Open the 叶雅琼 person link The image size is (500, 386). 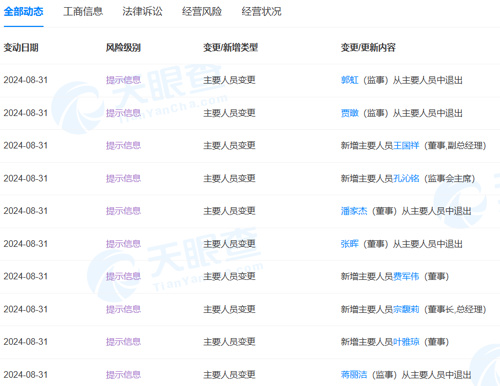click(x=406, y=342)
